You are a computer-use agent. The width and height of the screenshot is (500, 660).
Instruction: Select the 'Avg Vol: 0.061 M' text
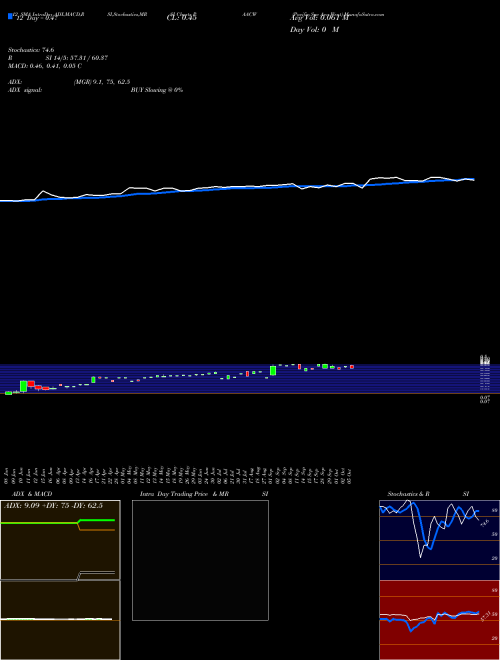point(320,18)
